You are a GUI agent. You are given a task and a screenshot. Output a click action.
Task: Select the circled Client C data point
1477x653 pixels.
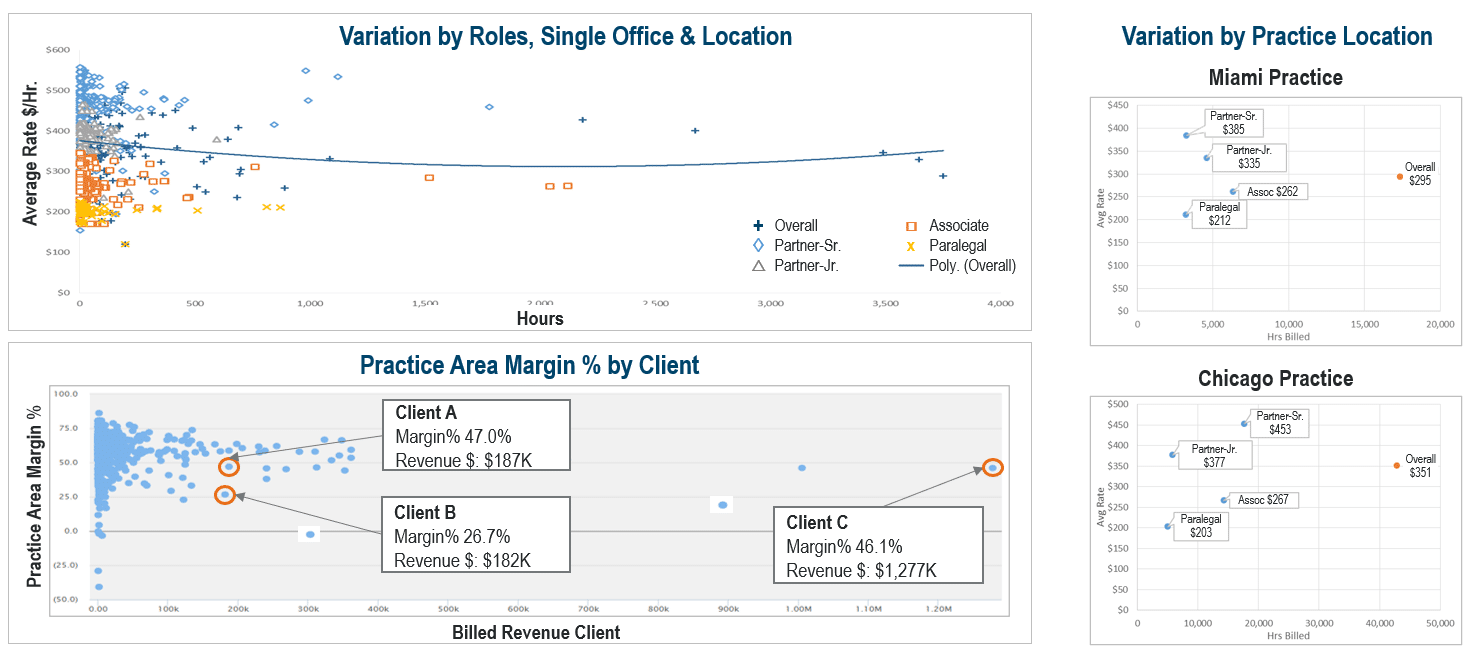[992, 467]
